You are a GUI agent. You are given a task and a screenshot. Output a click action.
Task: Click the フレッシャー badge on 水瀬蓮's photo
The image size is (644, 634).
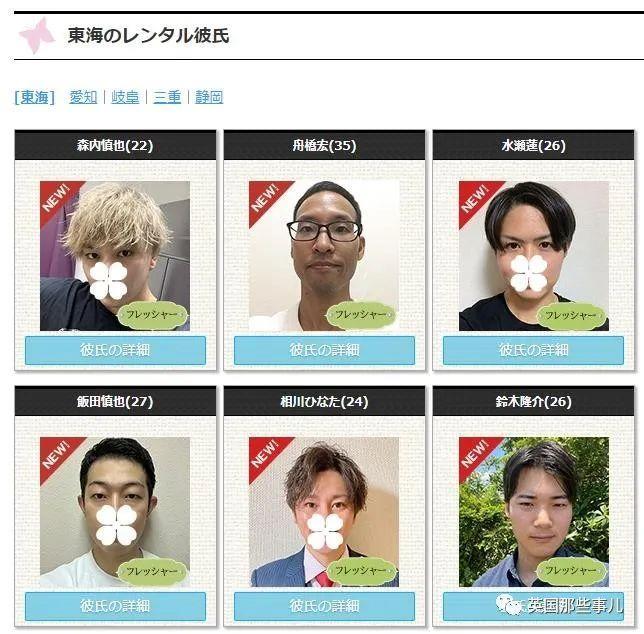click(571, 315)
